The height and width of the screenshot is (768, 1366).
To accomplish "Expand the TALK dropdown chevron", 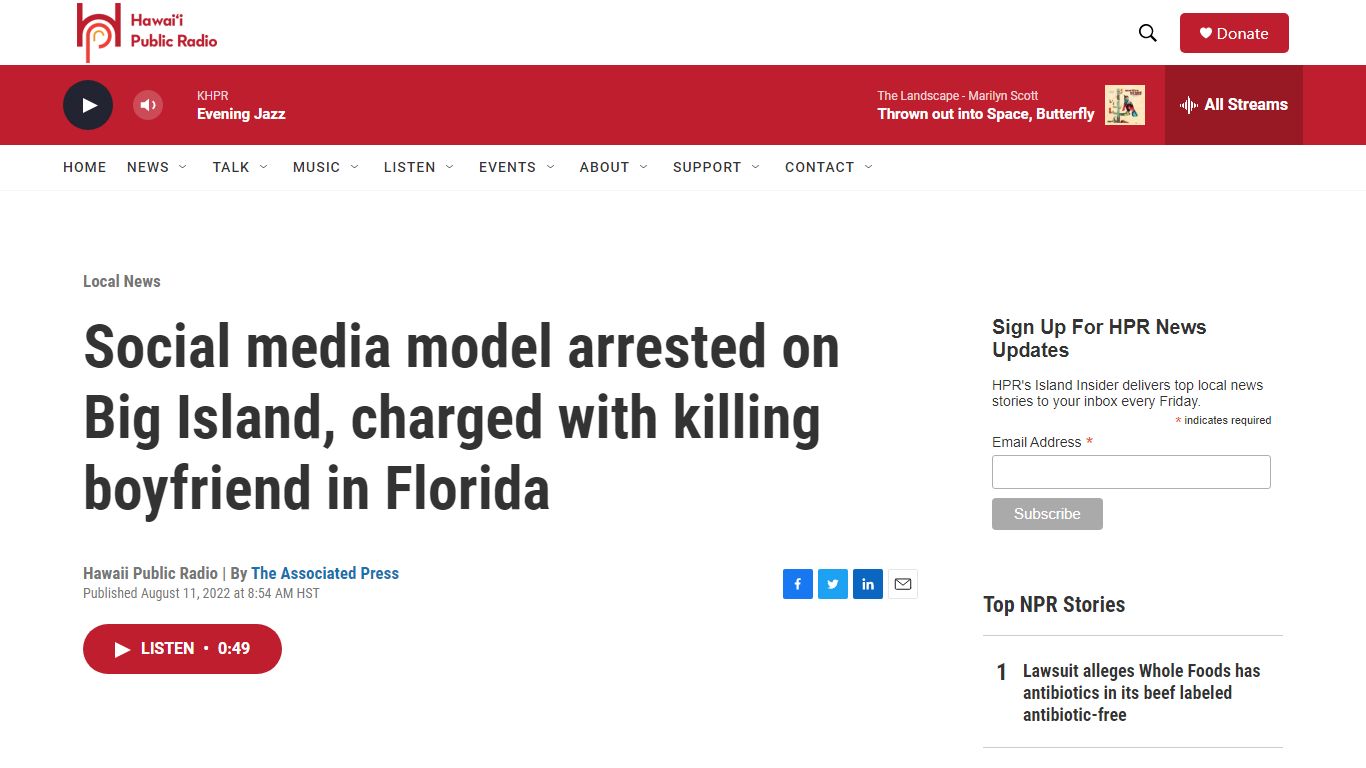I will (263, 167).
